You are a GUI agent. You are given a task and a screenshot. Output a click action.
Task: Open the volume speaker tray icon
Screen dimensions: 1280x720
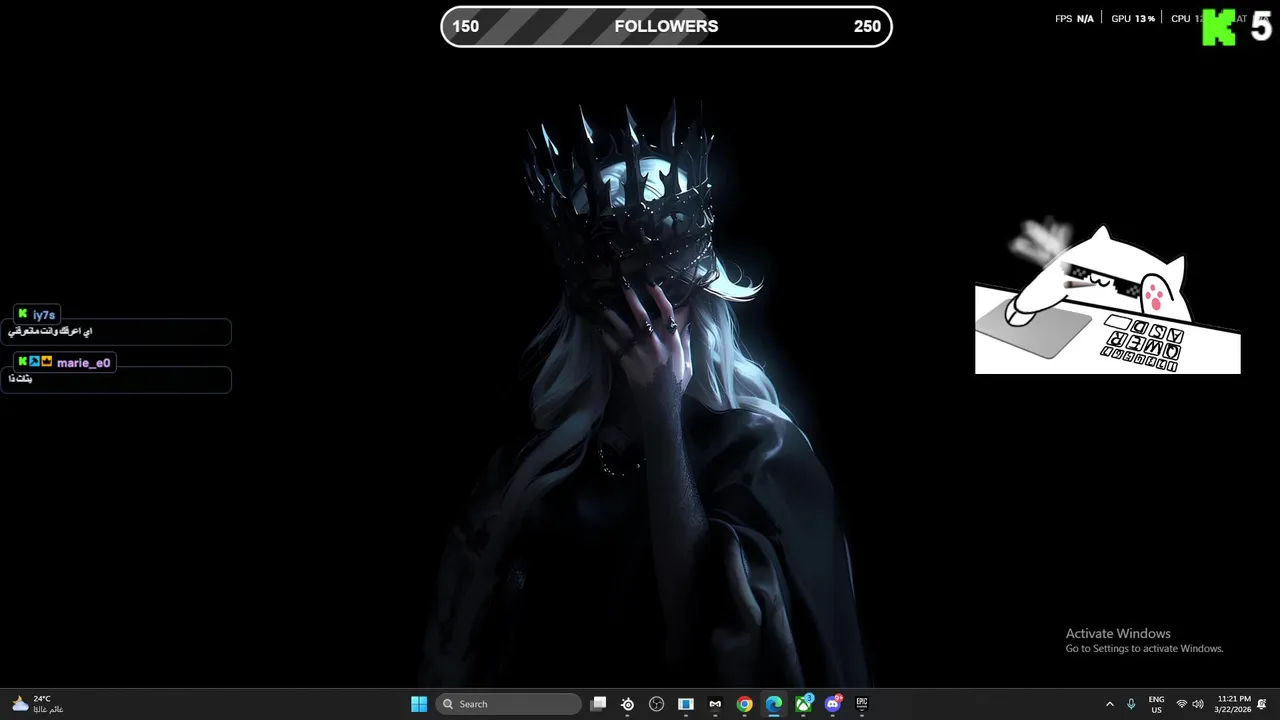[1198, 704]
